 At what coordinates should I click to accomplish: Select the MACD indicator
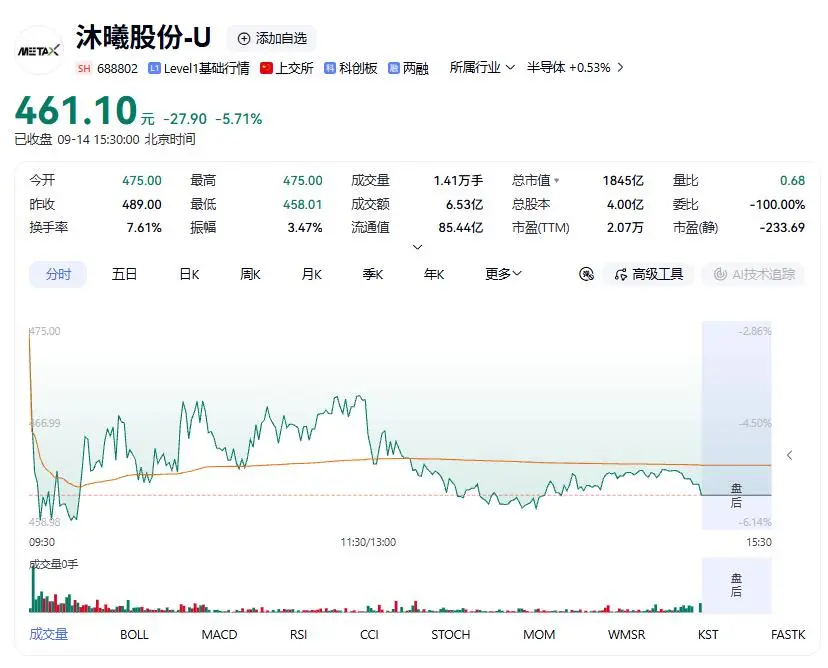point(219,635)
